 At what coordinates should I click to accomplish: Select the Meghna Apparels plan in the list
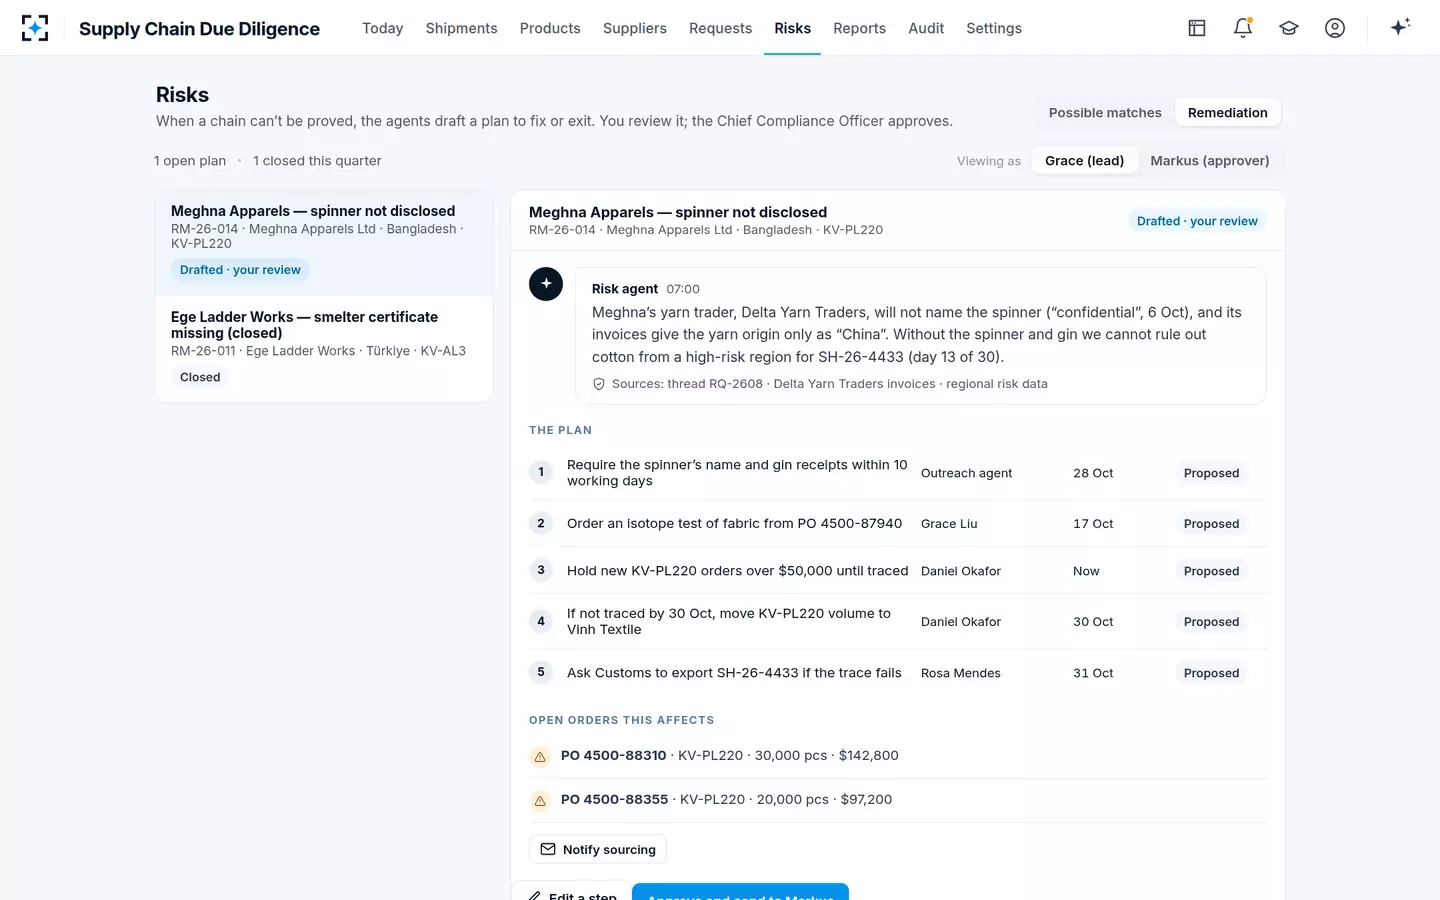(x=324, y=242)
